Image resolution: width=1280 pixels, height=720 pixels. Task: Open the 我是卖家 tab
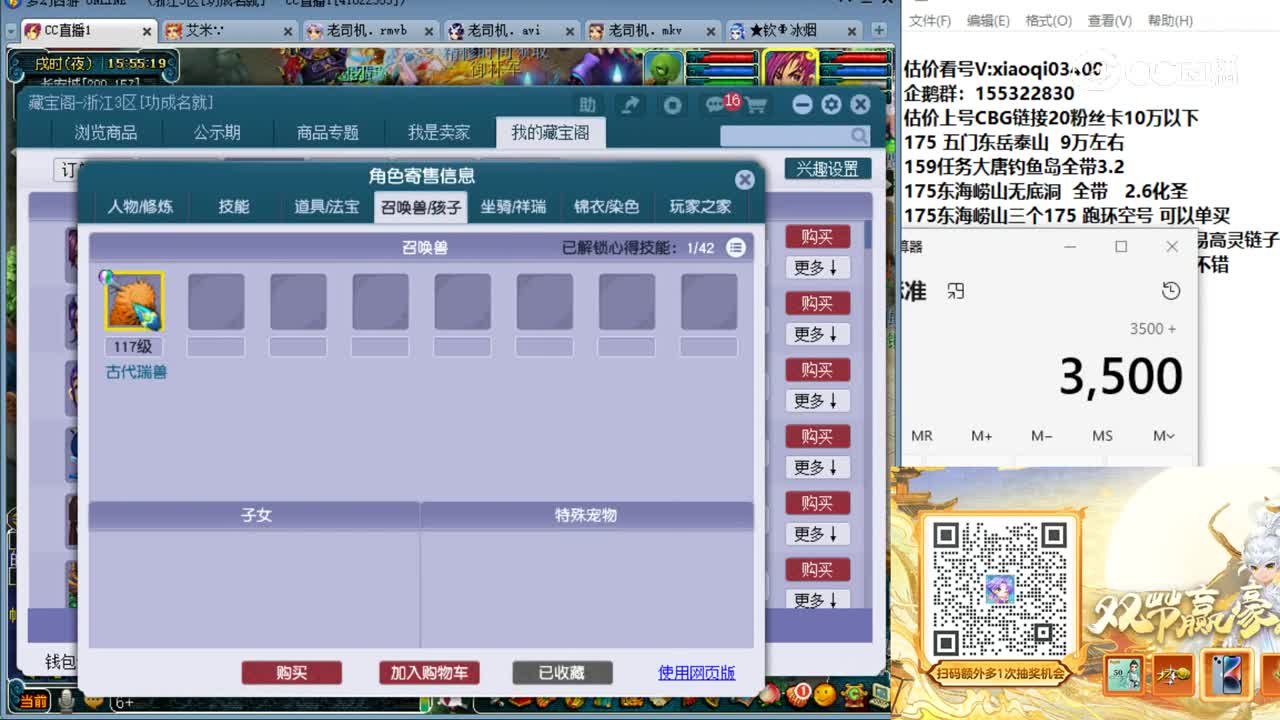tap(439, 132)
